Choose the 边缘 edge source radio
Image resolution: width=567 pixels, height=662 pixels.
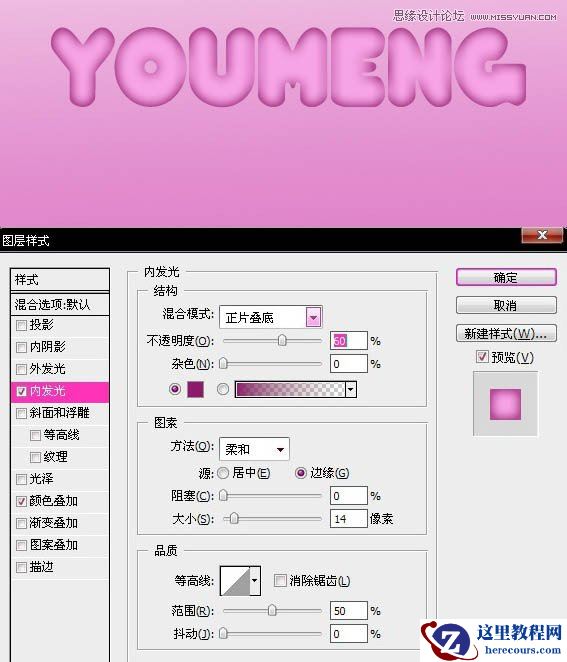301,473
